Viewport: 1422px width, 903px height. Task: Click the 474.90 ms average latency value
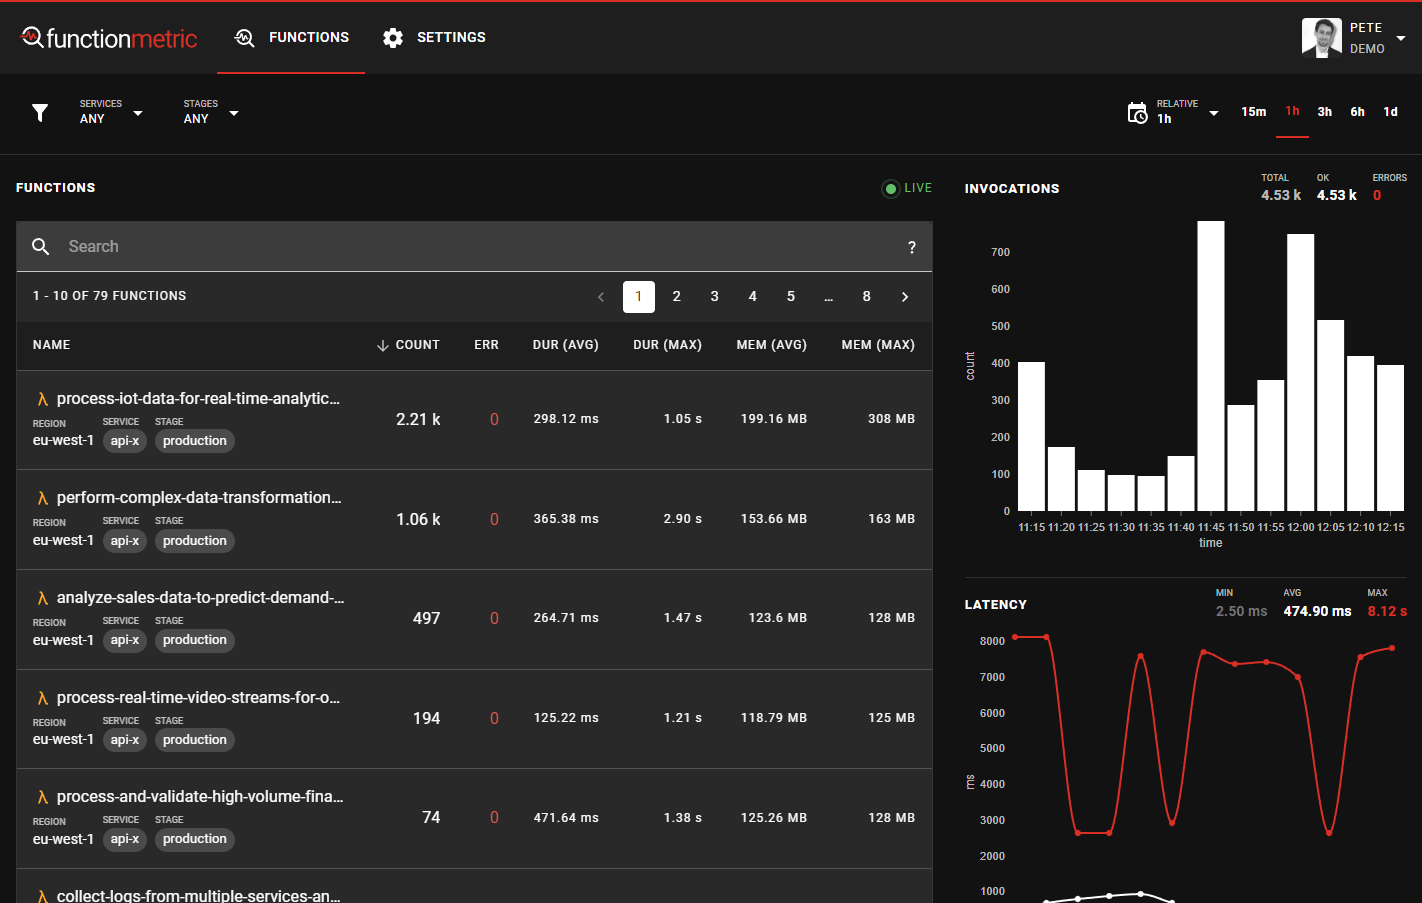coord(1317,611)
